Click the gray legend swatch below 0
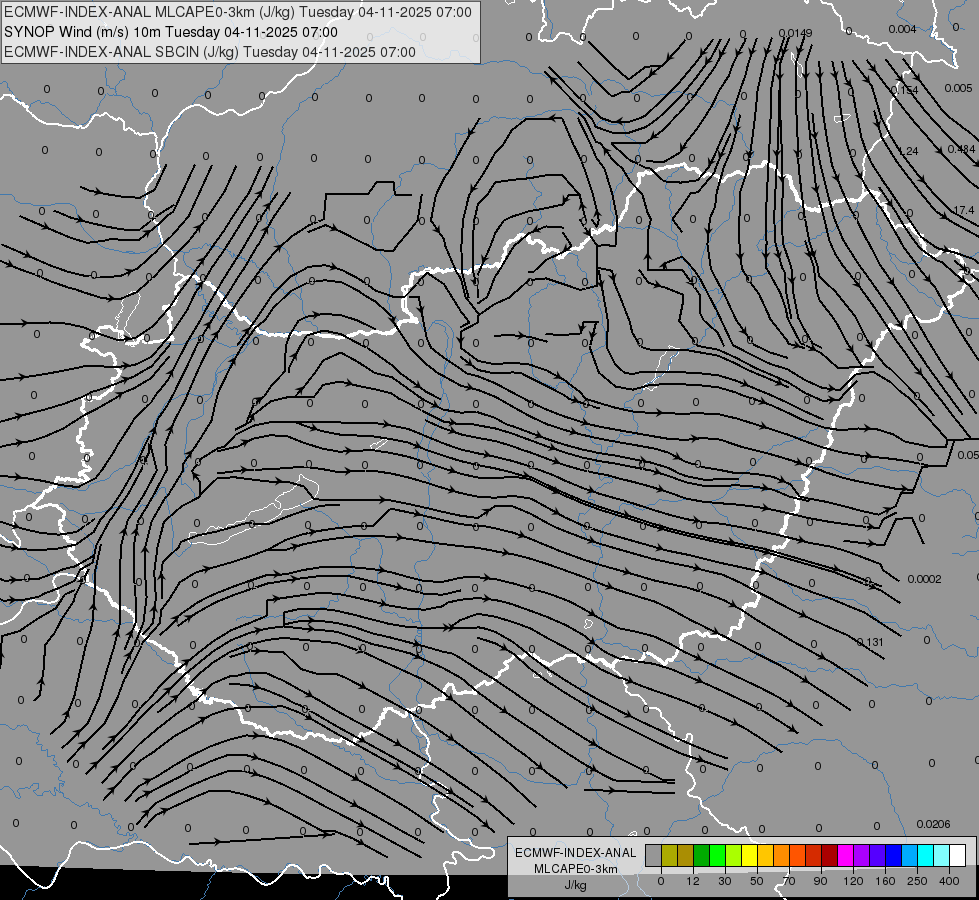This screenshot has width=979, height=900. 654,855
